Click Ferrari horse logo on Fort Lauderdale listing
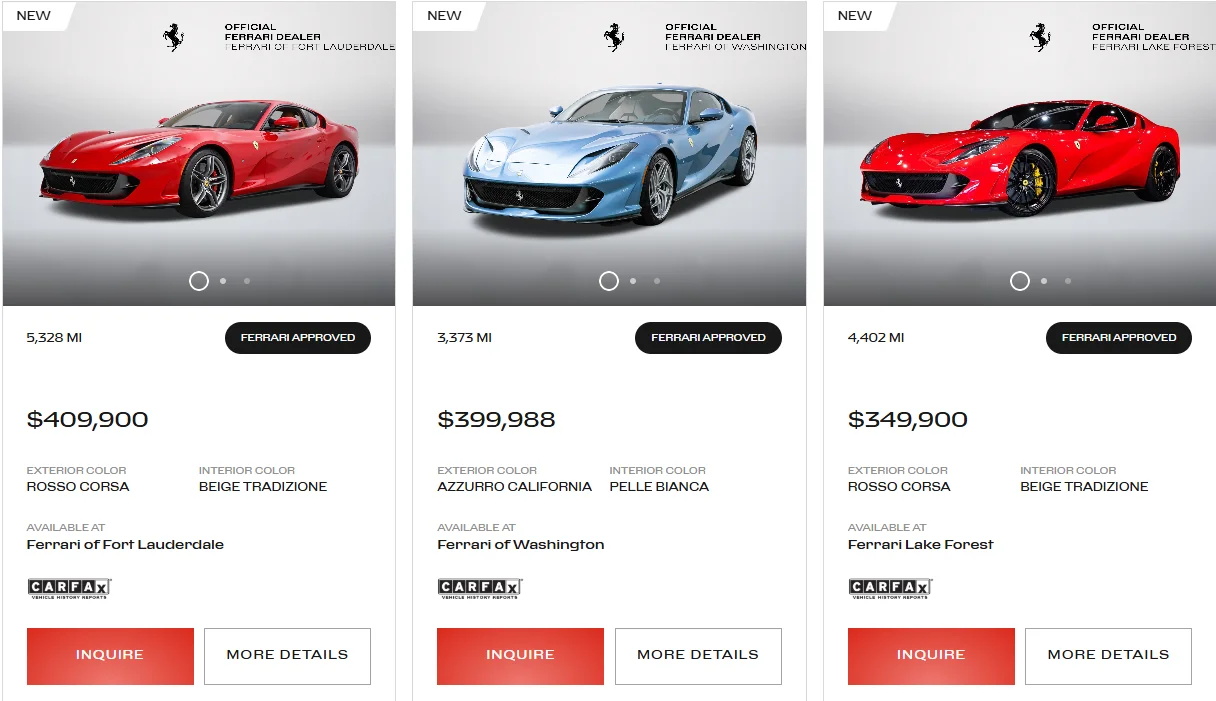The width and height of the screenshot is (1216, 701). coord(174,38)
